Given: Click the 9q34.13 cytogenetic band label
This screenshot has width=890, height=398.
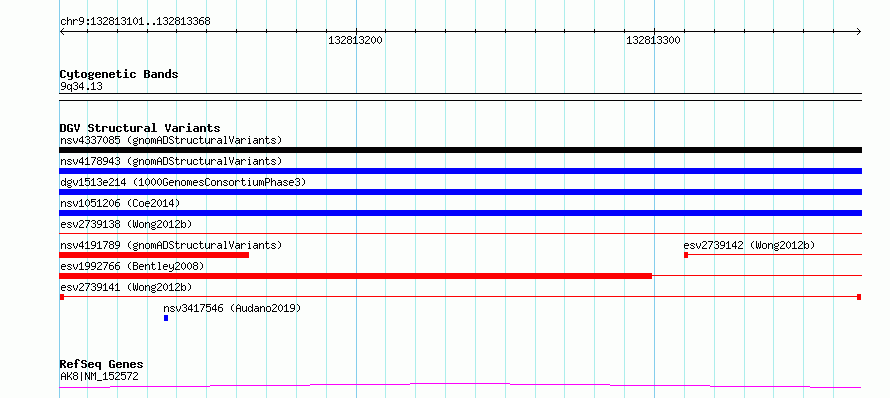Looking at the screenshot, I should pyautogui.click(x=81, y=87).
